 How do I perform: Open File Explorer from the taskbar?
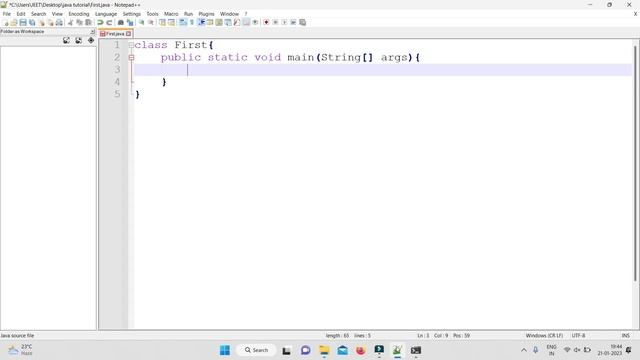coord(324,350)
